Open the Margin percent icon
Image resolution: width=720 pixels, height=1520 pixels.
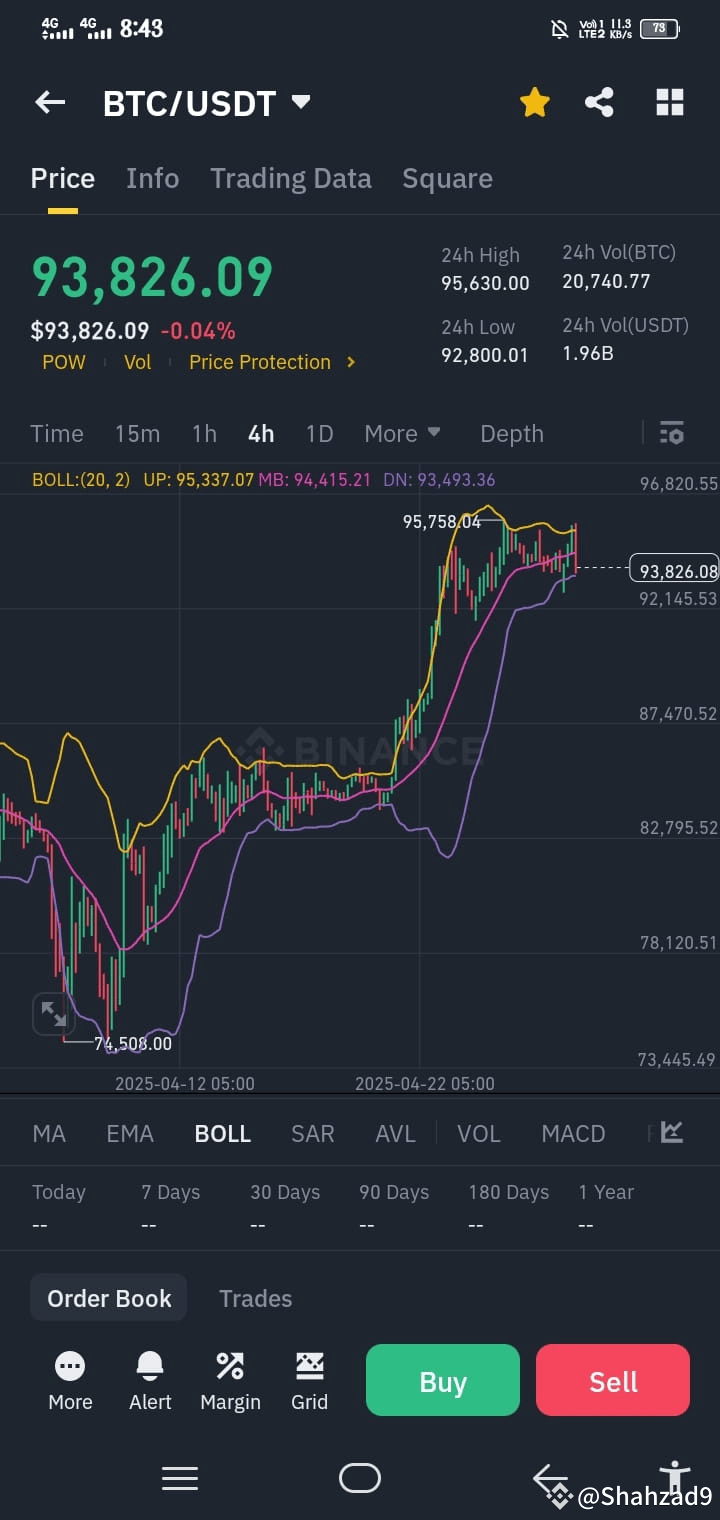coord(230,1365)
